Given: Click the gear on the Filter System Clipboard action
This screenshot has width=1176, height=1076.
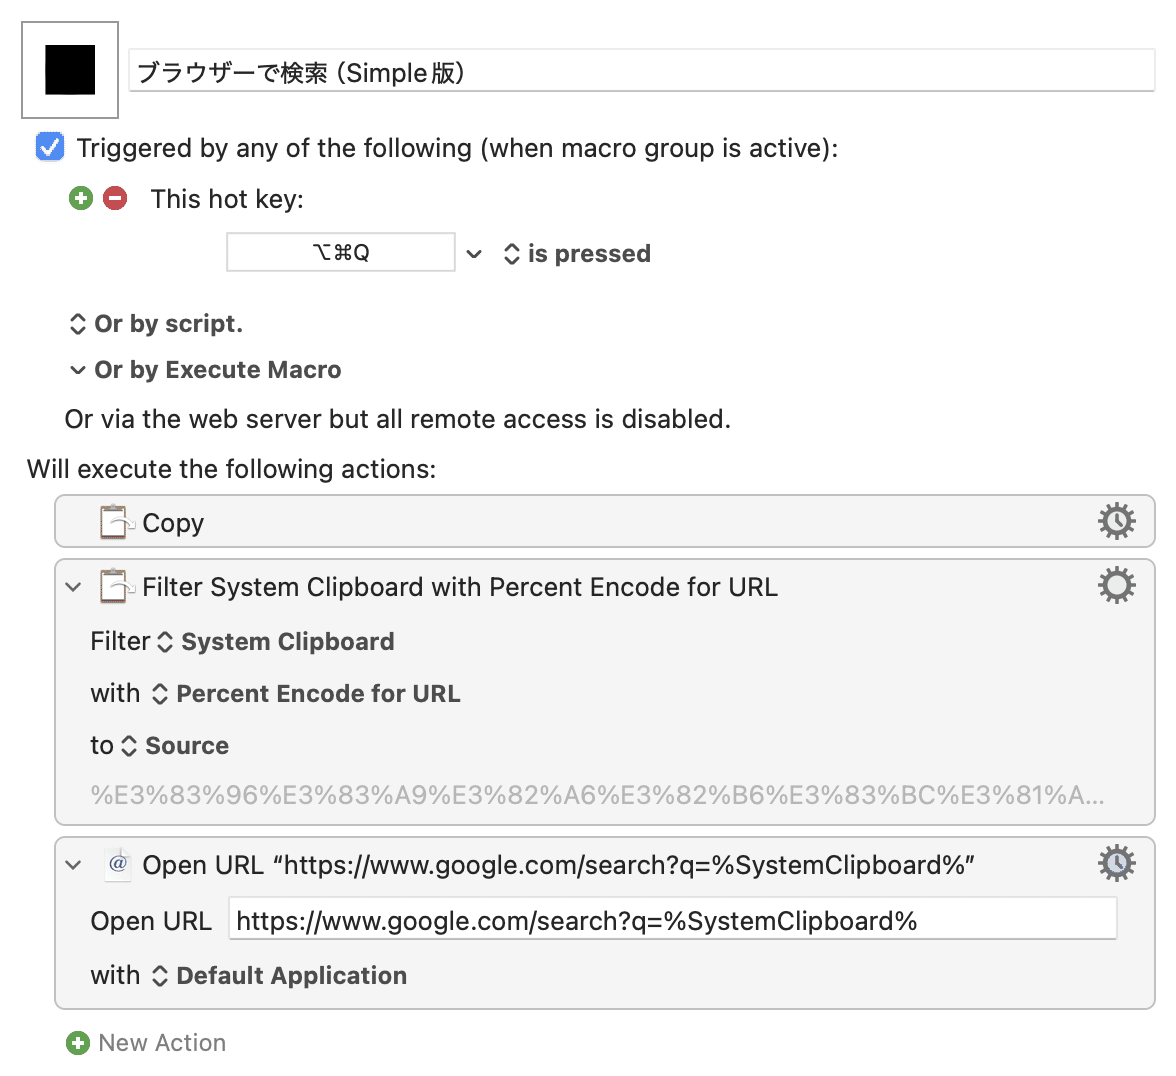Looking at the screenshot, I should (1117, 585).
